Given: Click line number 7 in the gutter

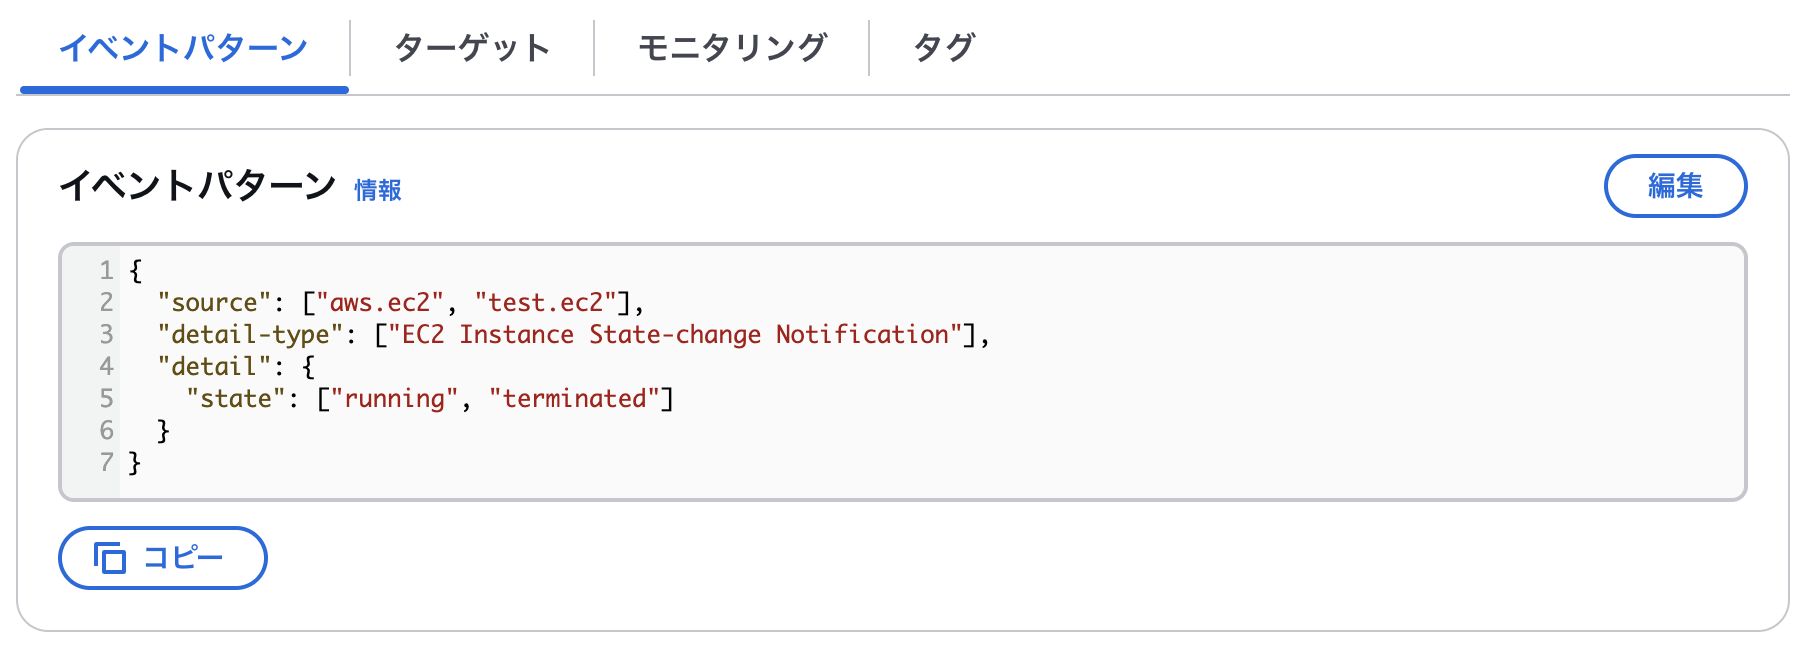Looking at the screenshot, I should (x=106, y=463).
